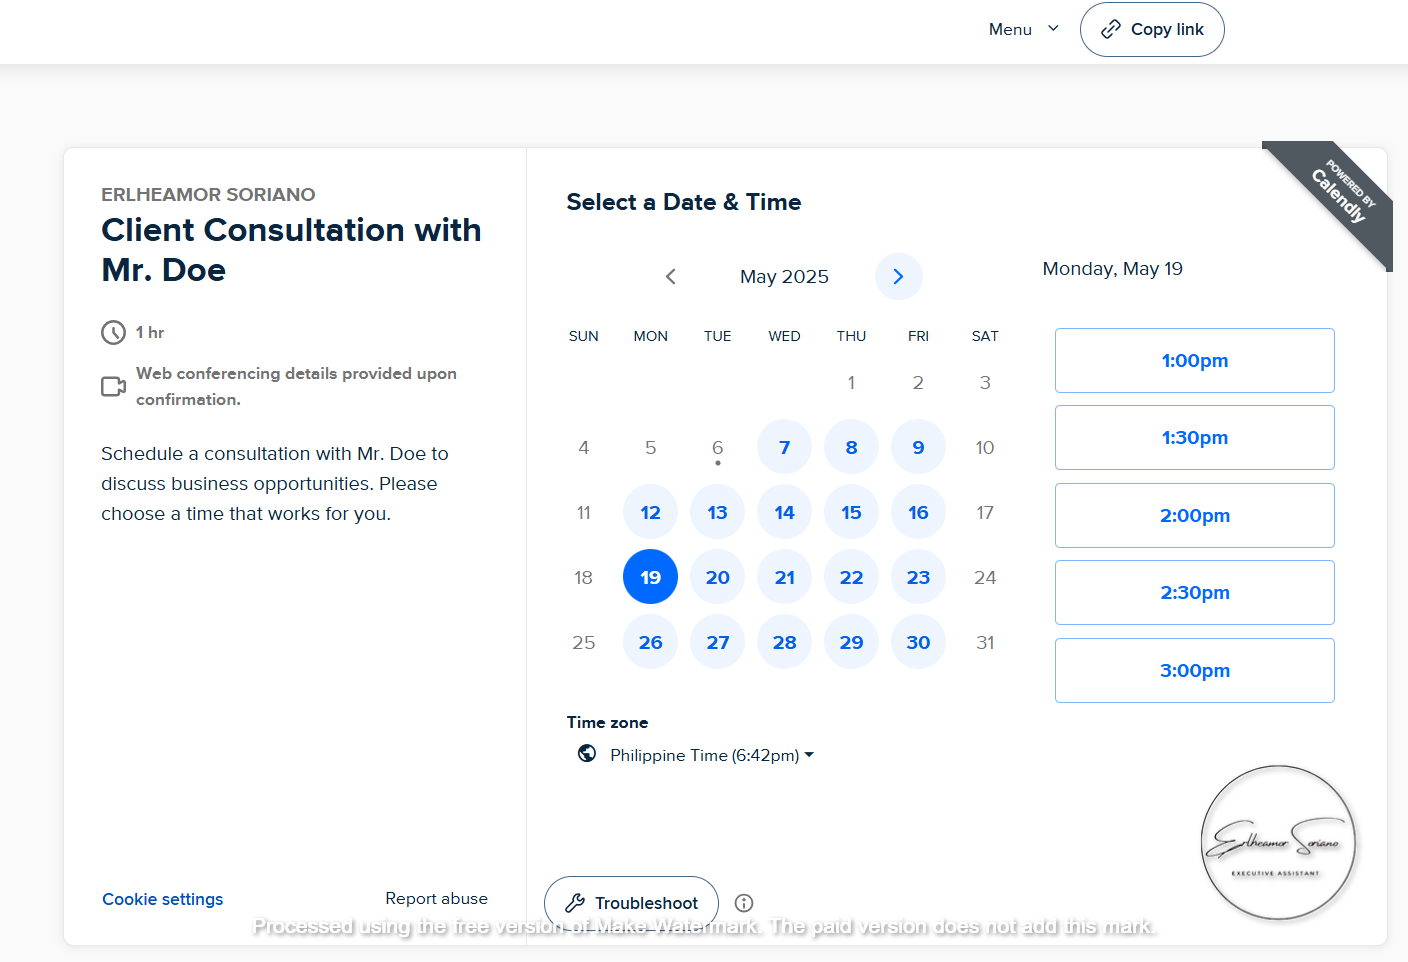Go back to the previous month arrow
Screen dimensions: 1408x962
(x=671, y=277)
